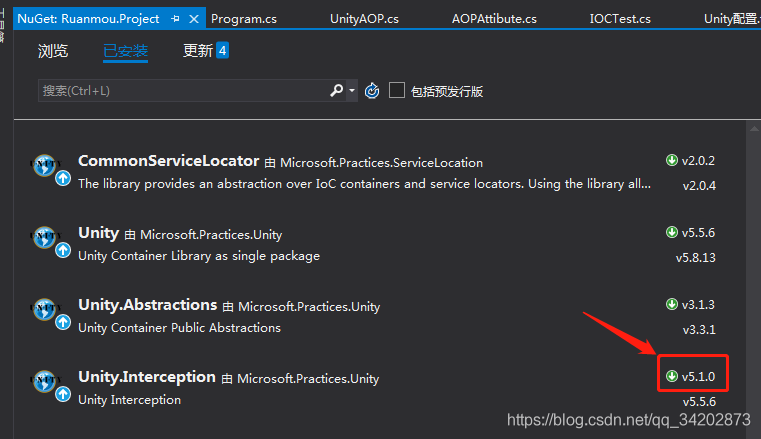Viewport: 761px width, 439px height.
Task: Click installed icon next to v2.0.2
Action: coord(672,160)
